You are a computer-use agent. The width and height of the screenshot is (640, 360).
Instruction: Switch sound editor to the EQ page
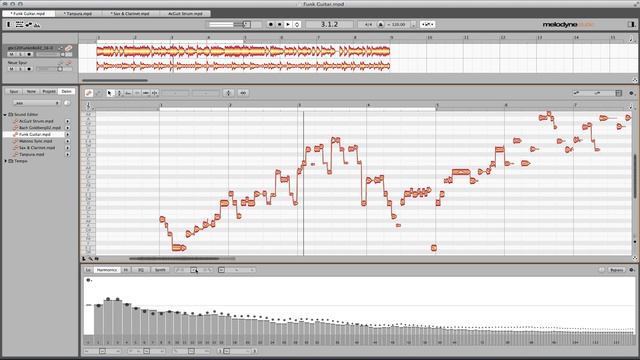(141, 270)
